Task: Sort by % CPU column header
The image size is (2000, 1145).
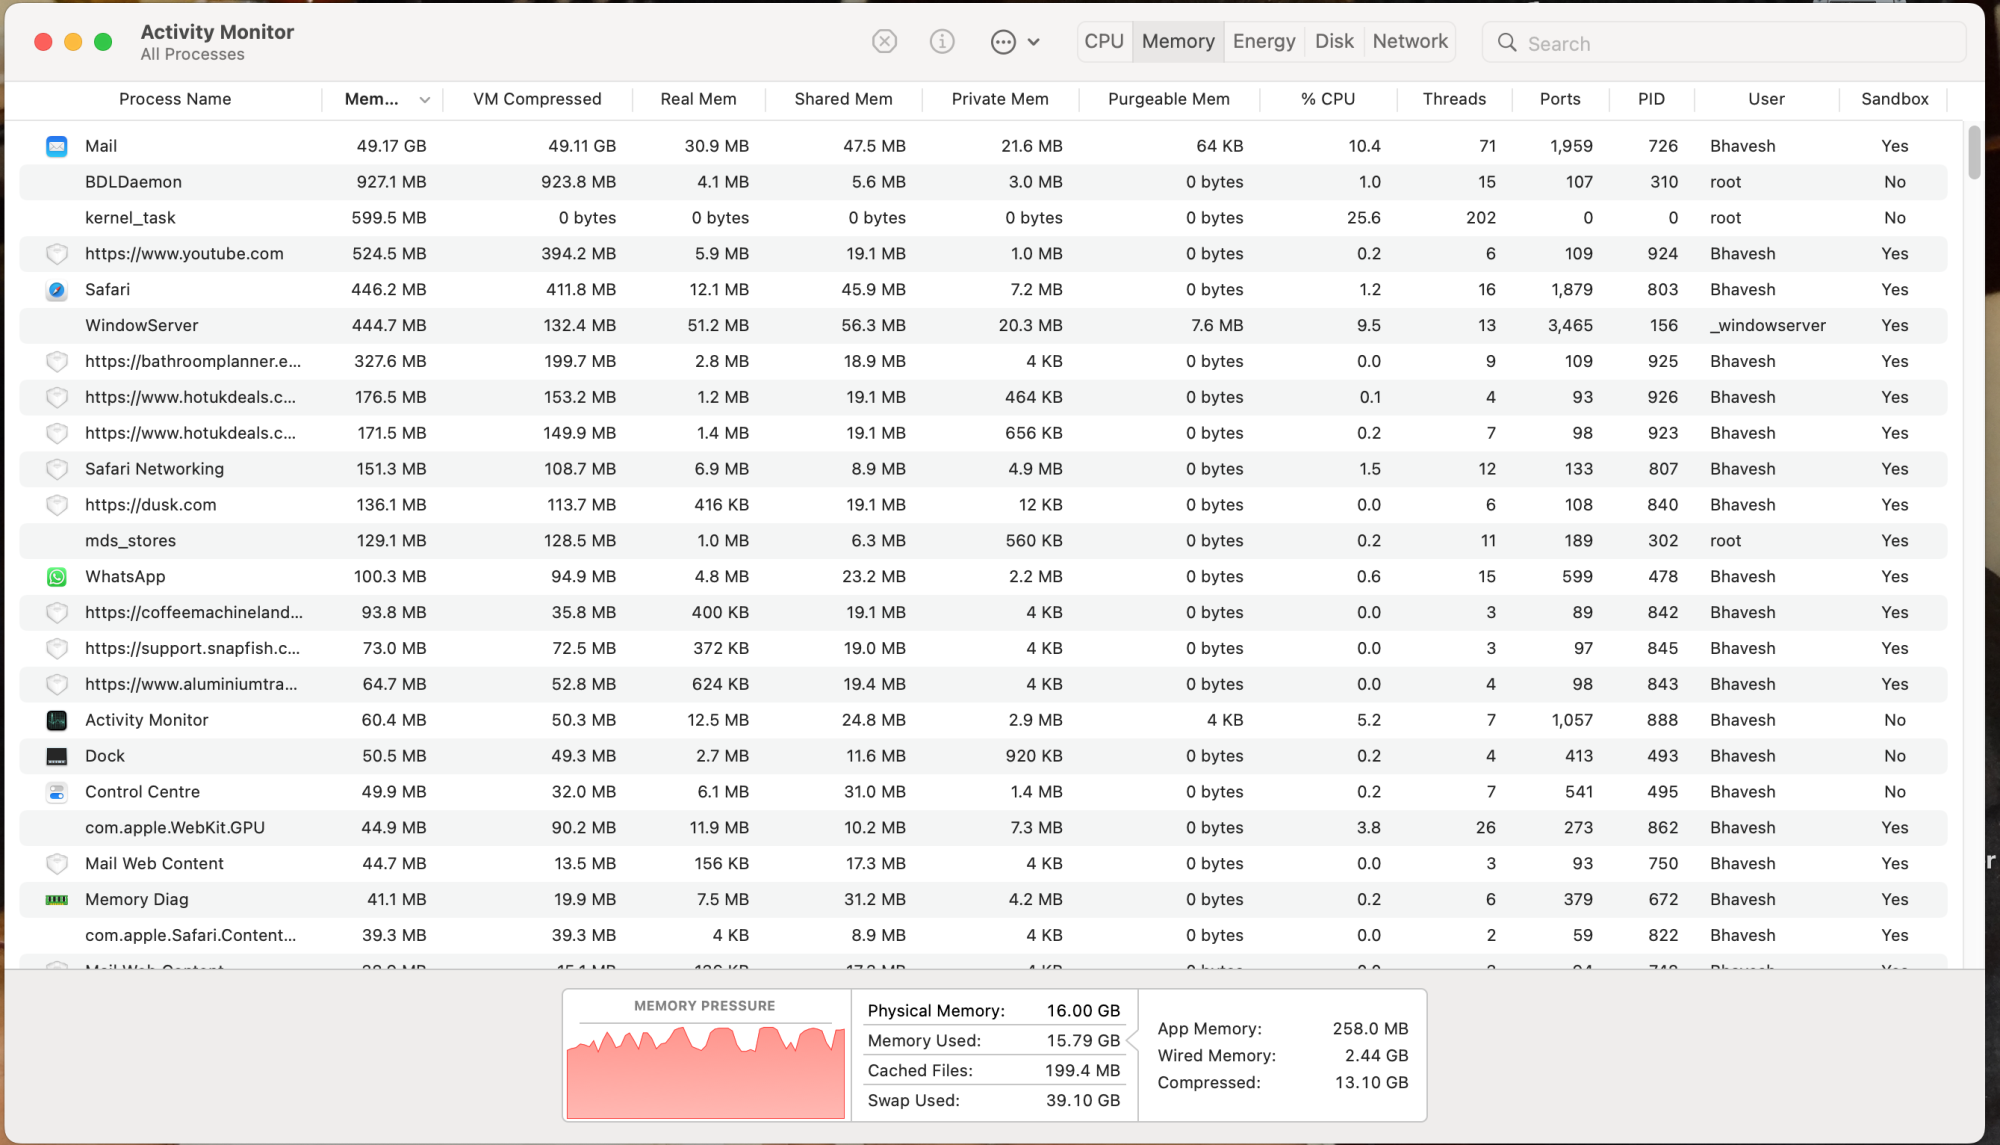Action: coord(1327,99)
